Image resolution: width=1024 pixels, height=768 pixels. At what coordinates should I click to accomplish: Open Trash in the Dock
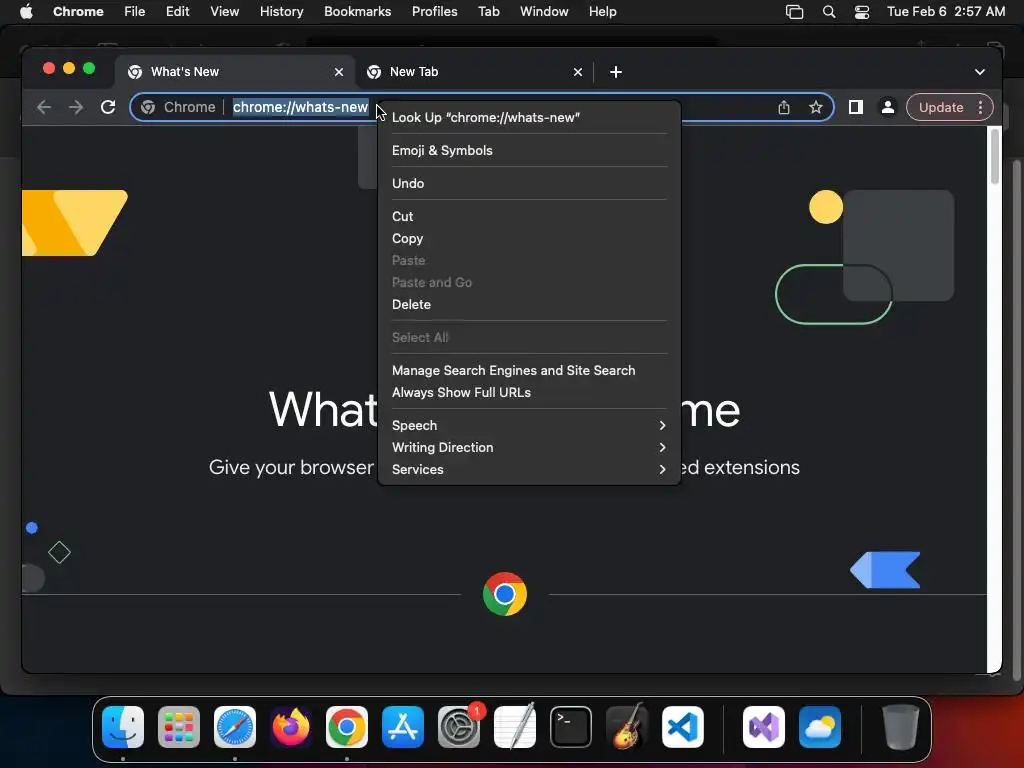coord(901,727)
